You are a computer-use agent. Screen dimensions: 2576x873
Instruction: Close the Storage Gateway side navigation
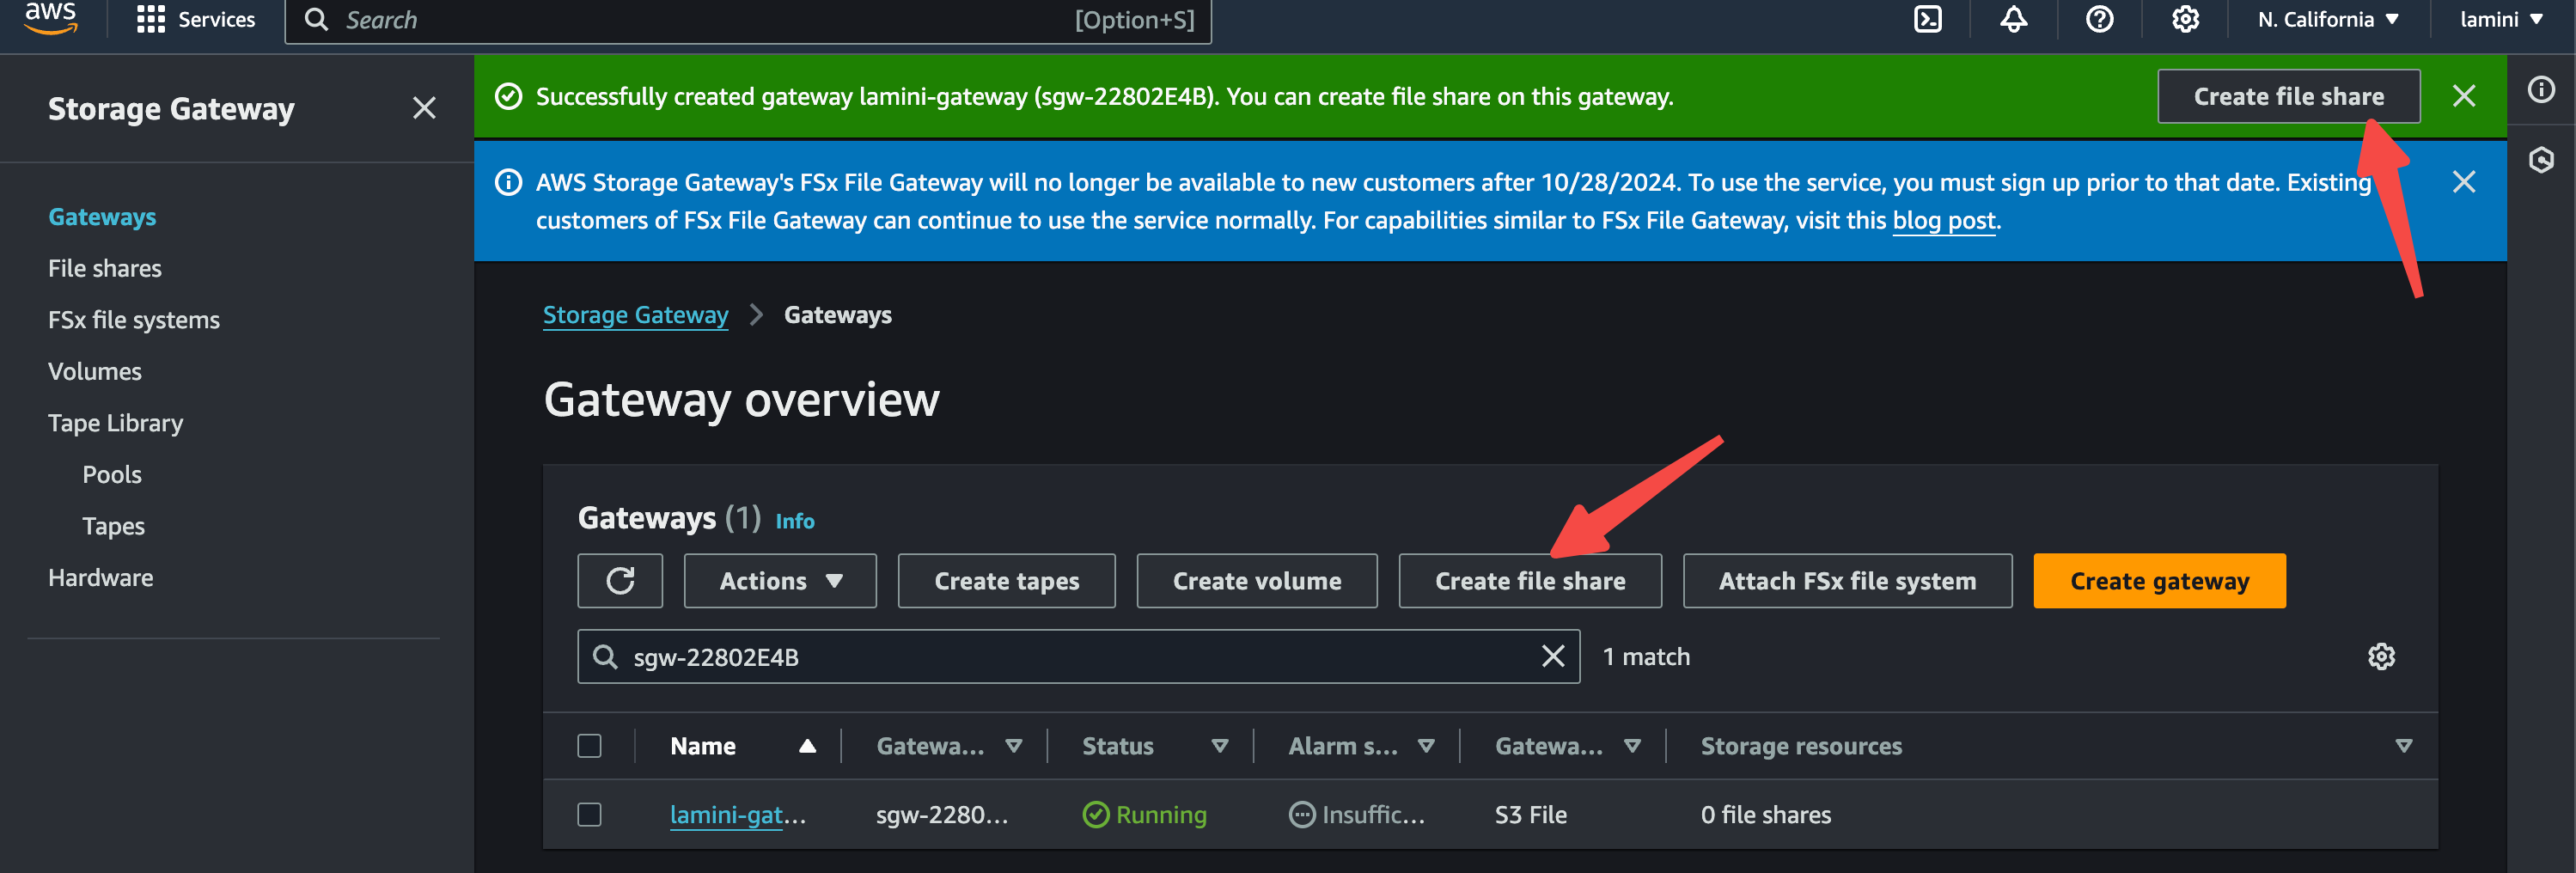[x=424, y=108]
